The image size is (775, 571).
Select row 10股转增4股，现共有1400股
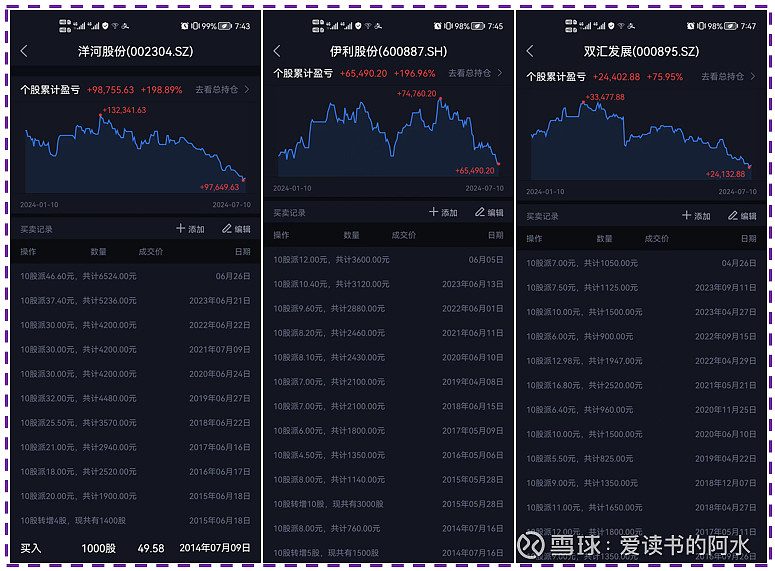tap(135, 521)
